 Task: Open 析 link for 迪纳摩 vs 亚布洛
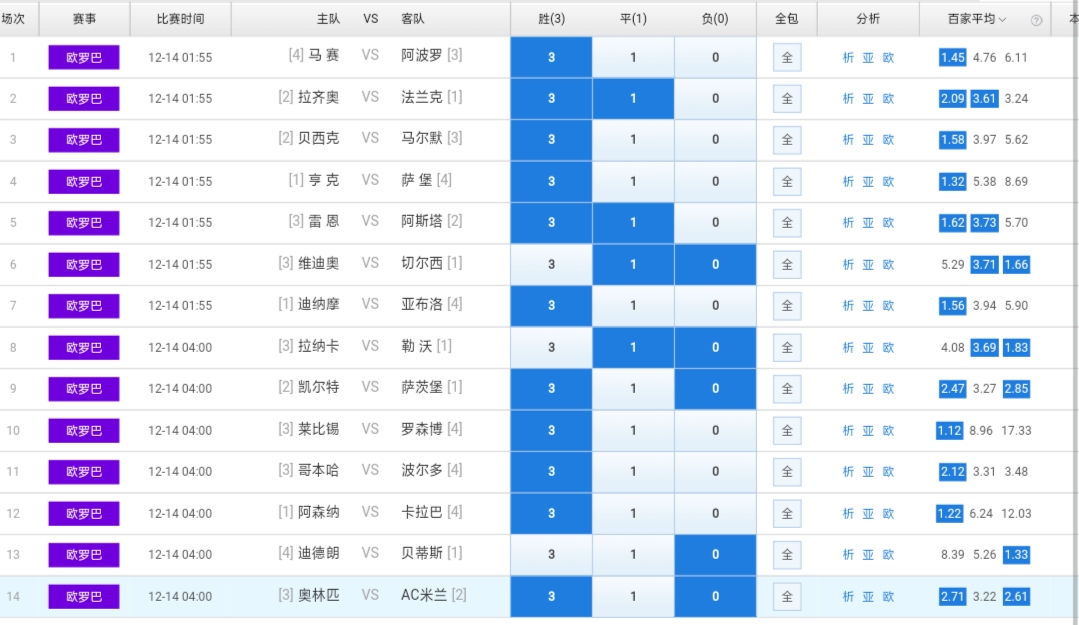pos(848,306)
